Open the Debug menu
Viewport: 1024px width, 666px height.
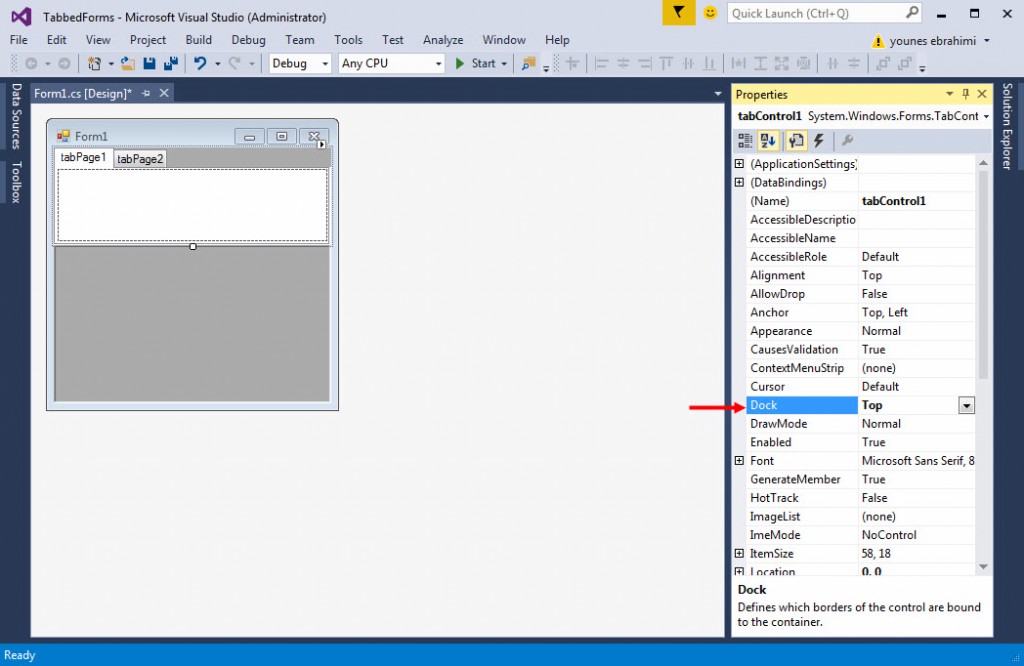[248, 40]
